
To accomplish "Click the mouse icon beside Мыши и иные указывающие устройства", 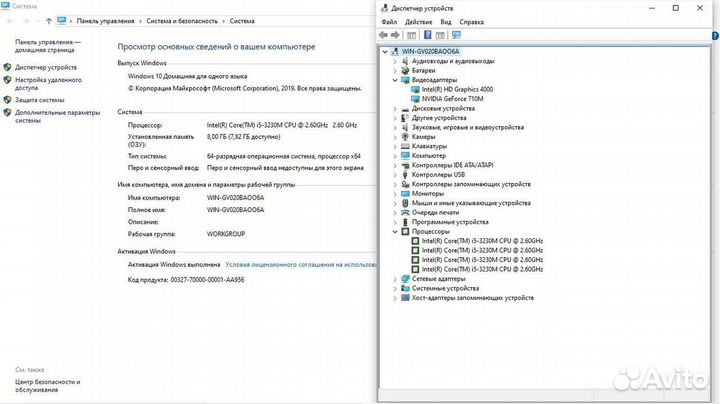I will coord(405,203).
